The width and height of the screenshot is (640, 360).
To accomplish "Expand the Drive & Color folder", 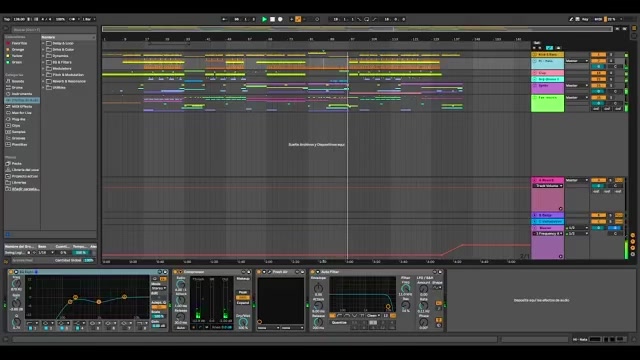I will (43, 49).
